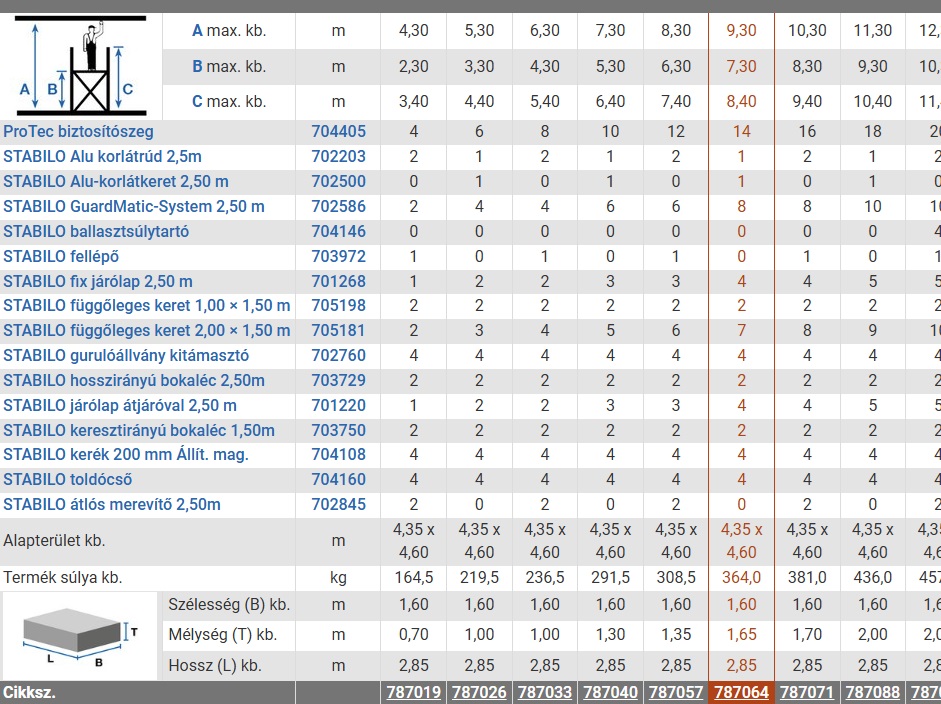Open STABILO átlós merevítő 2,50m link
The width and height of the screenshot is (941, 704).
(x=112, y=504)
